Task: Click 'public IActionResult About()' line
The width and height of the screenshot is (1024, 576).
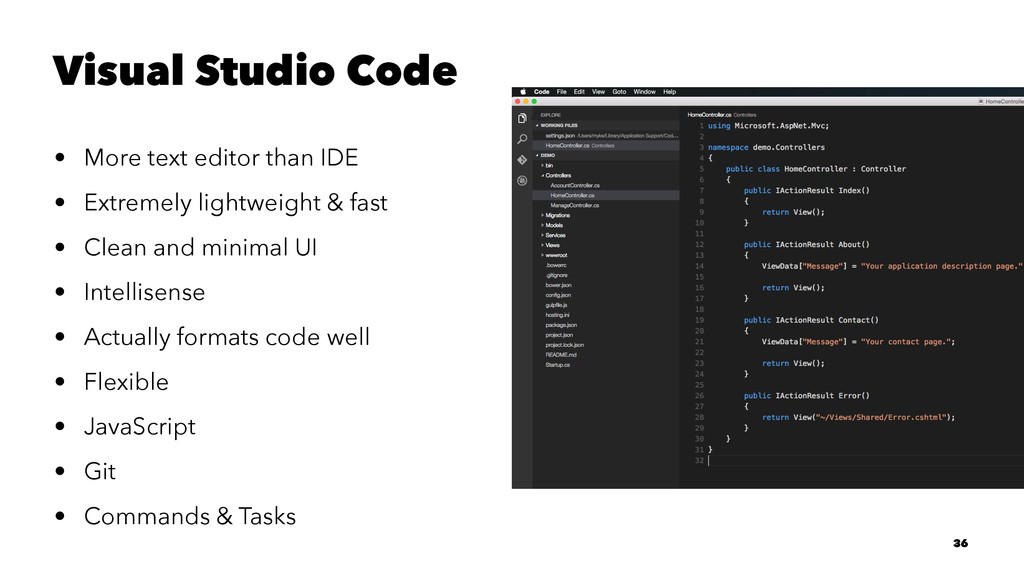Action: click(807, 245)
